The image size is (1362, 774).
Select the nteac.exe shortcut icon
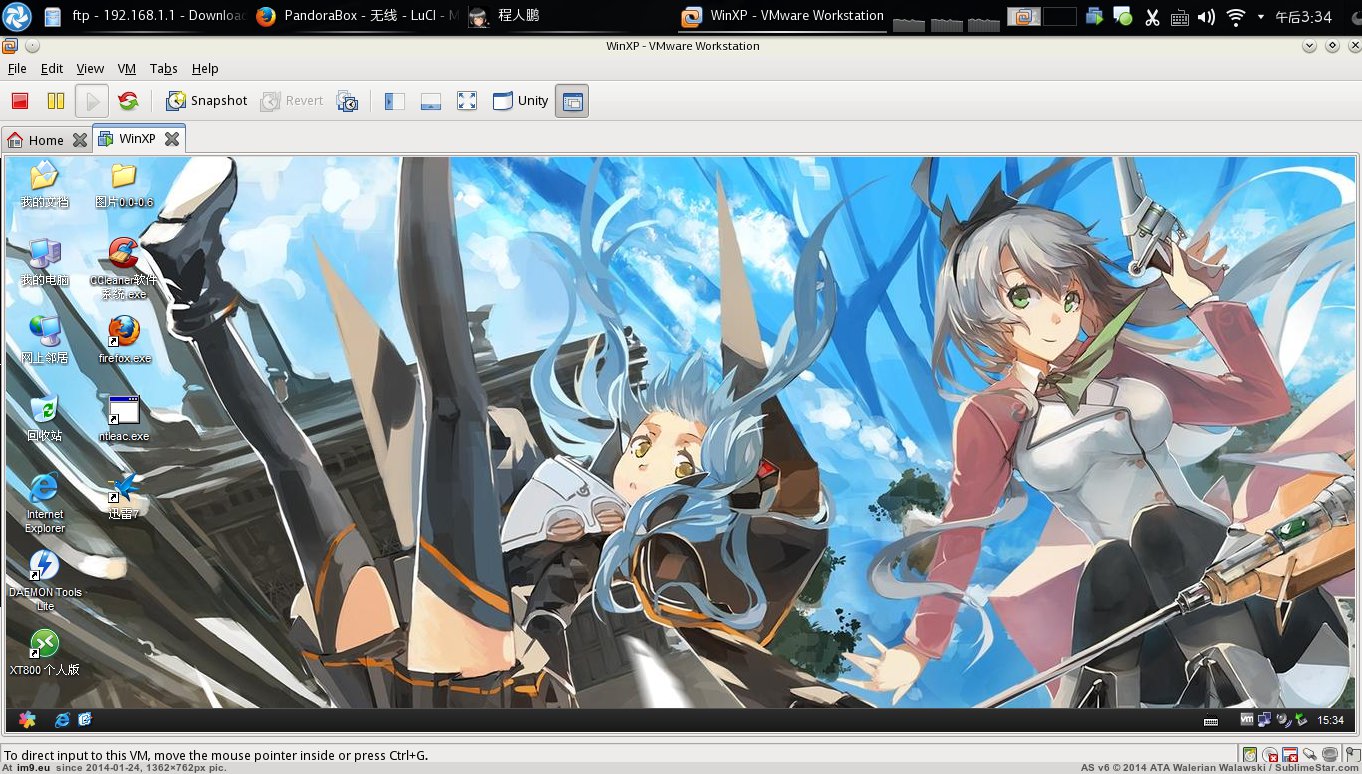[124, 418]
